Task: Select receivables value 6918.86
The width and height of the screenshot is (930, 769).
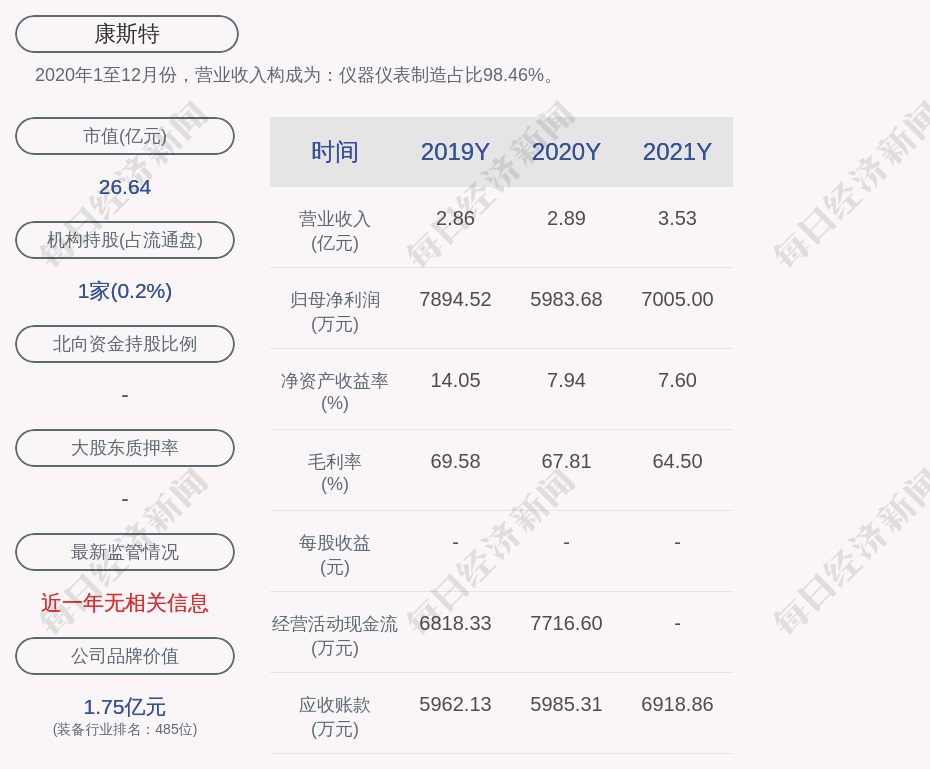Action: tap(677, 704)
